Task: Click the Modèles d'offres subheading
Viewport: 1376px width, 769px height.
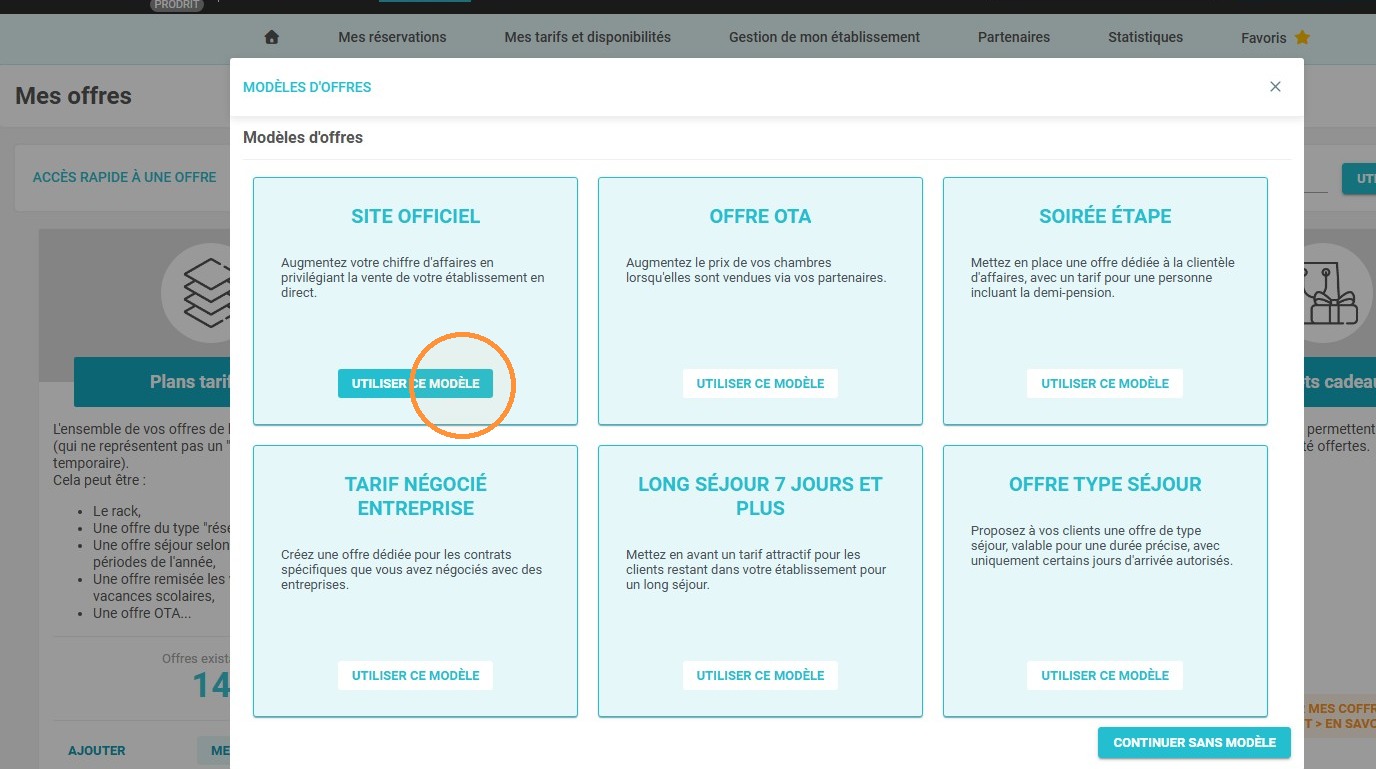Action: (x=303, y=138)
